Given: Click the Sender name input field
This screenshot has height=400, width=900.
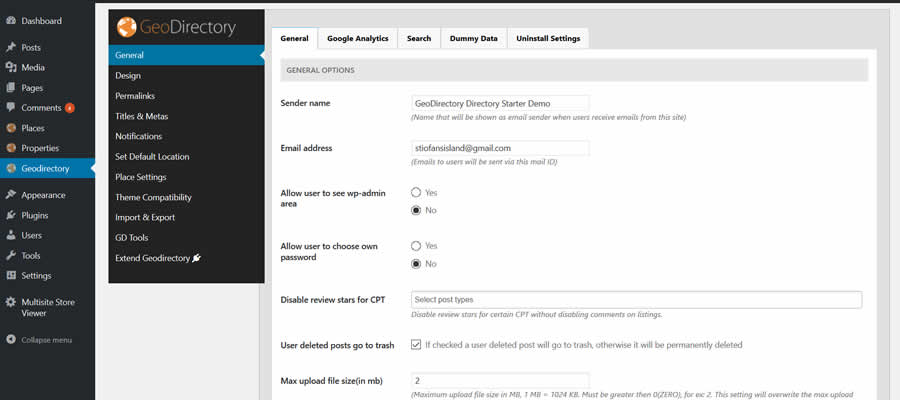Looking at the screenshot, I should tap(500, 103).
